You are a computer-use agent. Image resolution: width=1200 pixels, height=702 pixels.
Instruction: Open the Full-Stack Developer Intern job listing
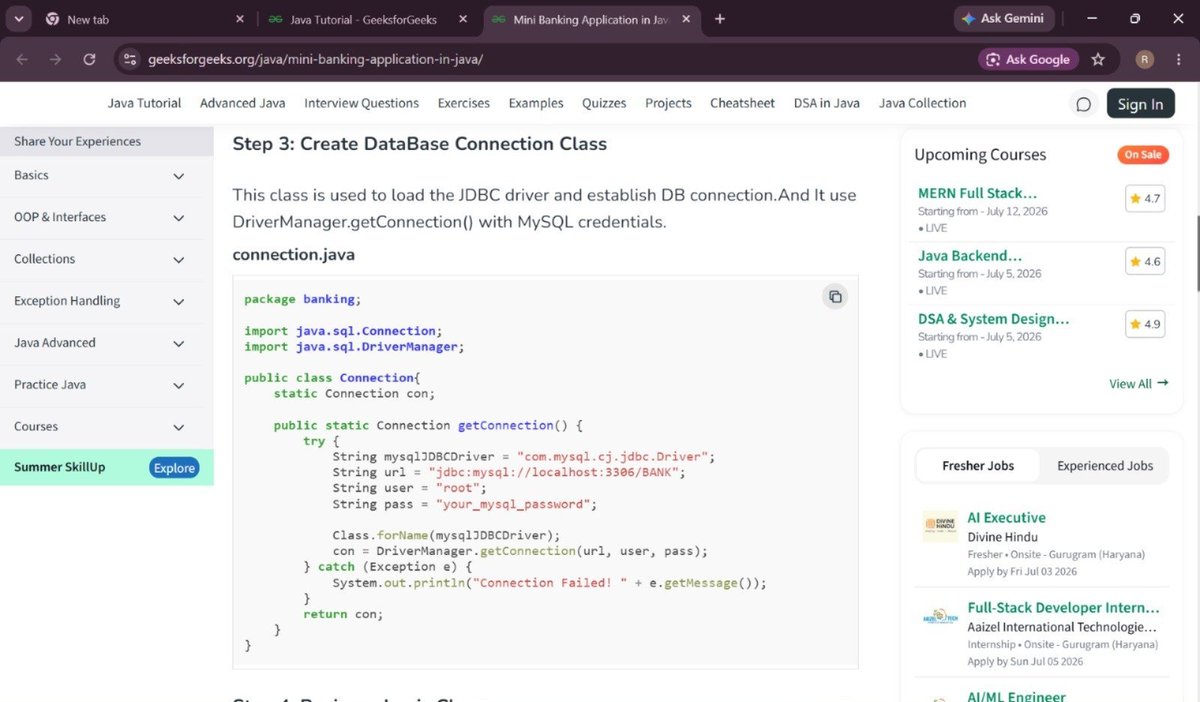(x=1064, y=608)
